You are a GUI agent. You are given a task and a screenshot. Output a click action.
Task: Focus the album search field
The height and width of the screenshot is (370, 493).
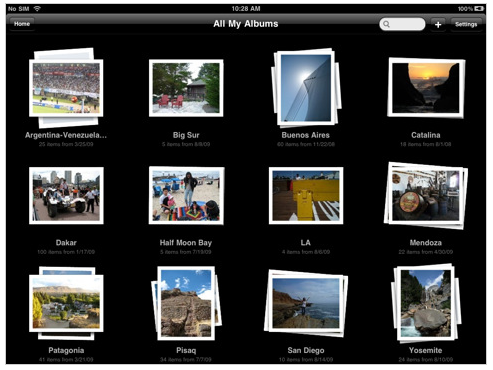(x=402, y=24)
